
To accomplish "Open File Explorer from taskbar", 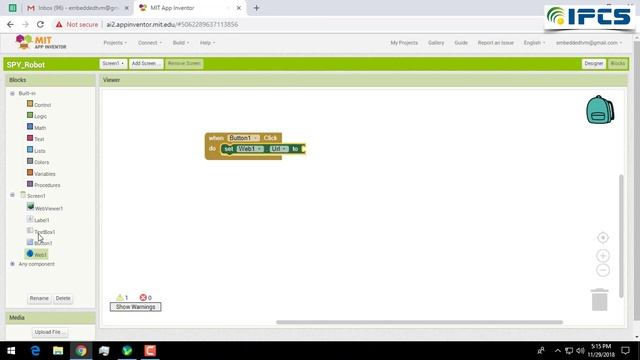I will click(x=58, y=351).
